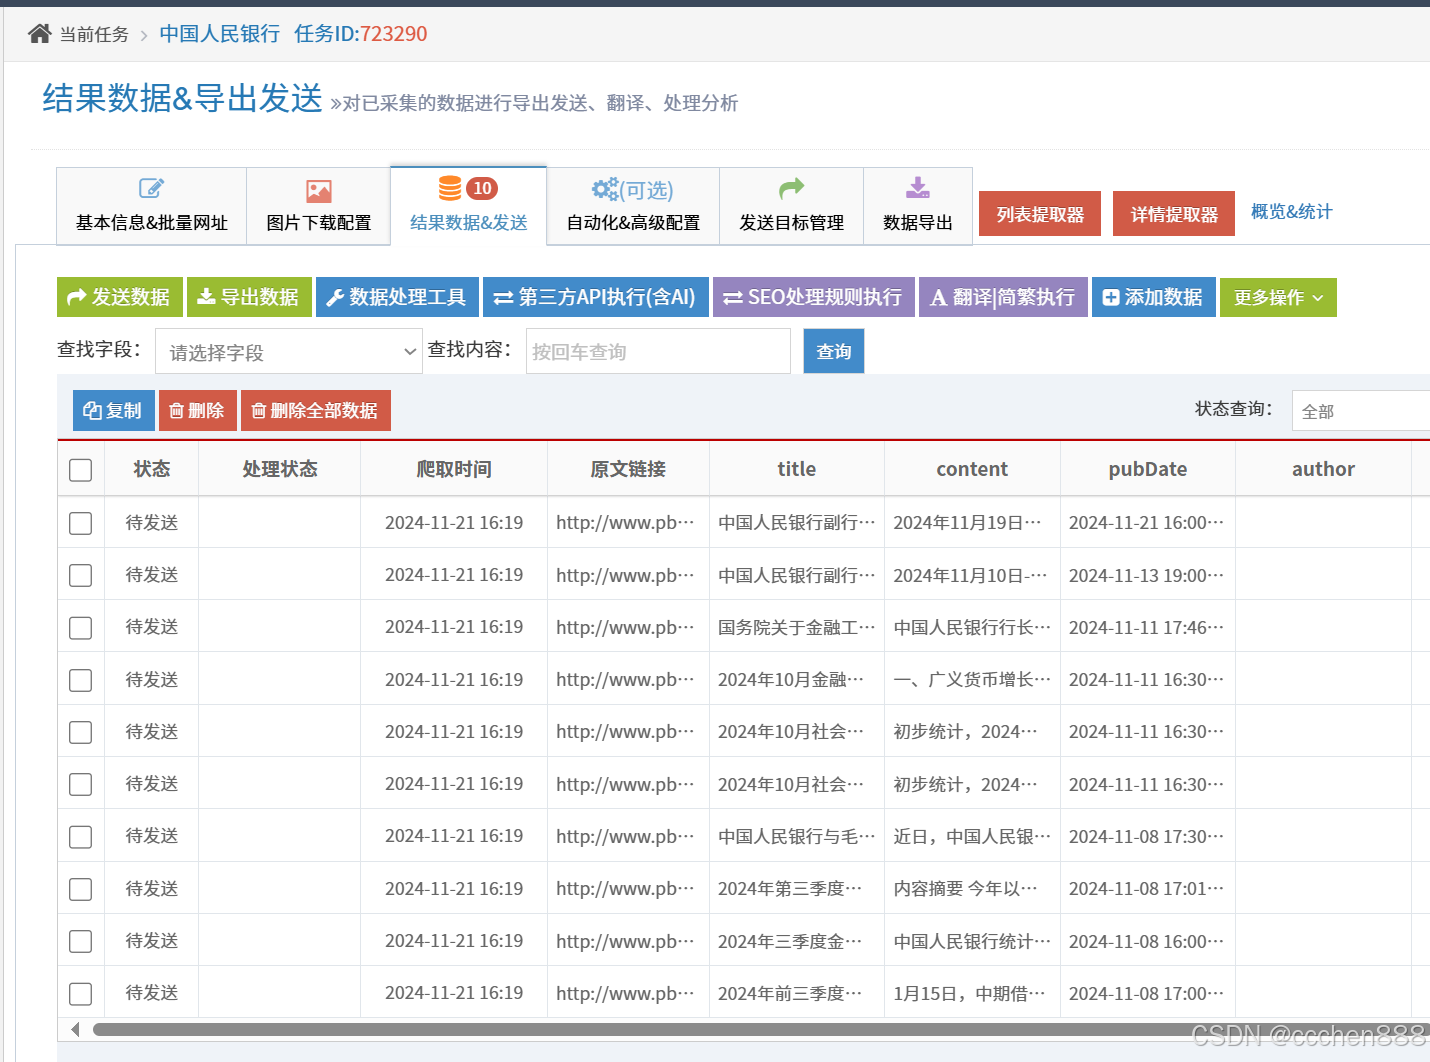
Task: Click the 爬取时间 column header
Action: click(x=454, y=469)
